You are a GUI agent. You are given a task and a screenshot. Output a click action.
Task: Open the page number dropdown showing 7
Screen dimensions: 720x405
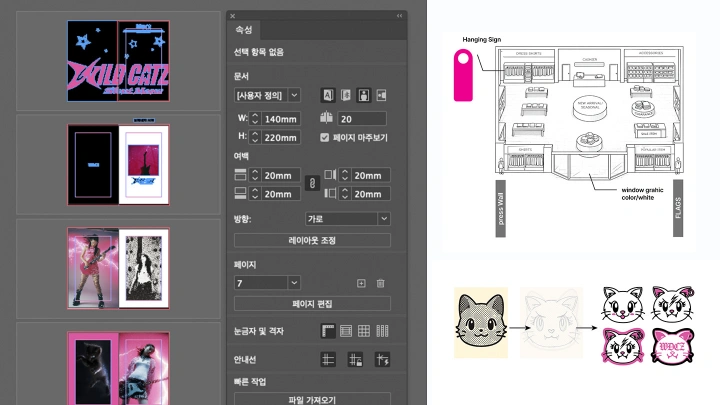click(x=294, y=283)
